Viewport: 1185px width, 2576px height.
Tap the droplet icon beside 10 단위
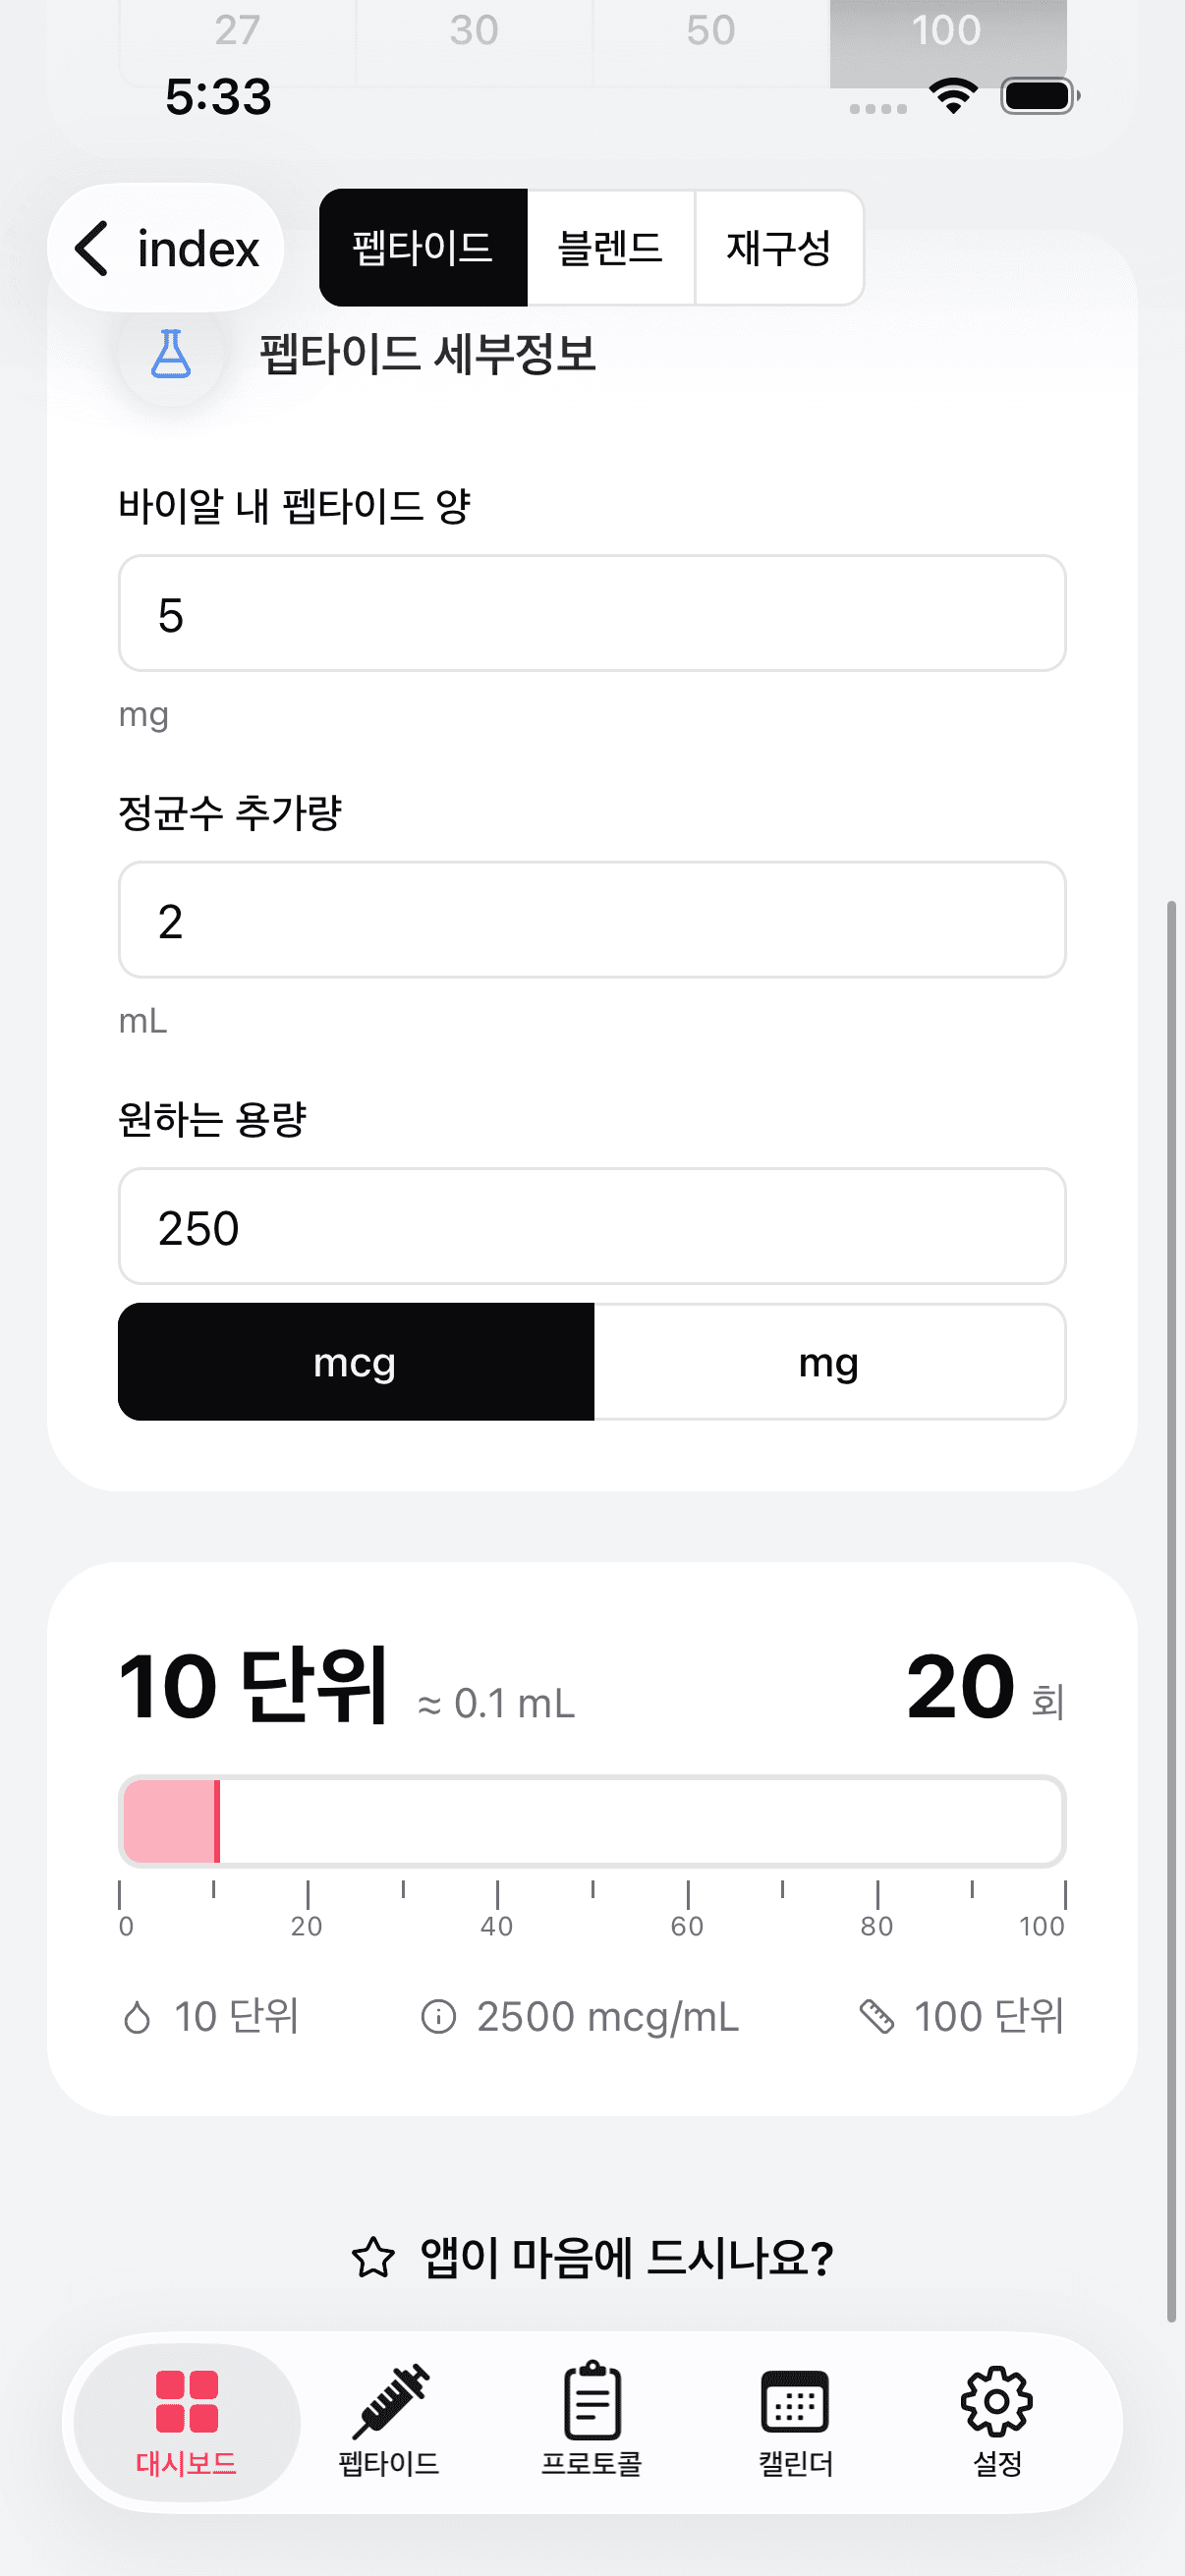point(137,2016)
